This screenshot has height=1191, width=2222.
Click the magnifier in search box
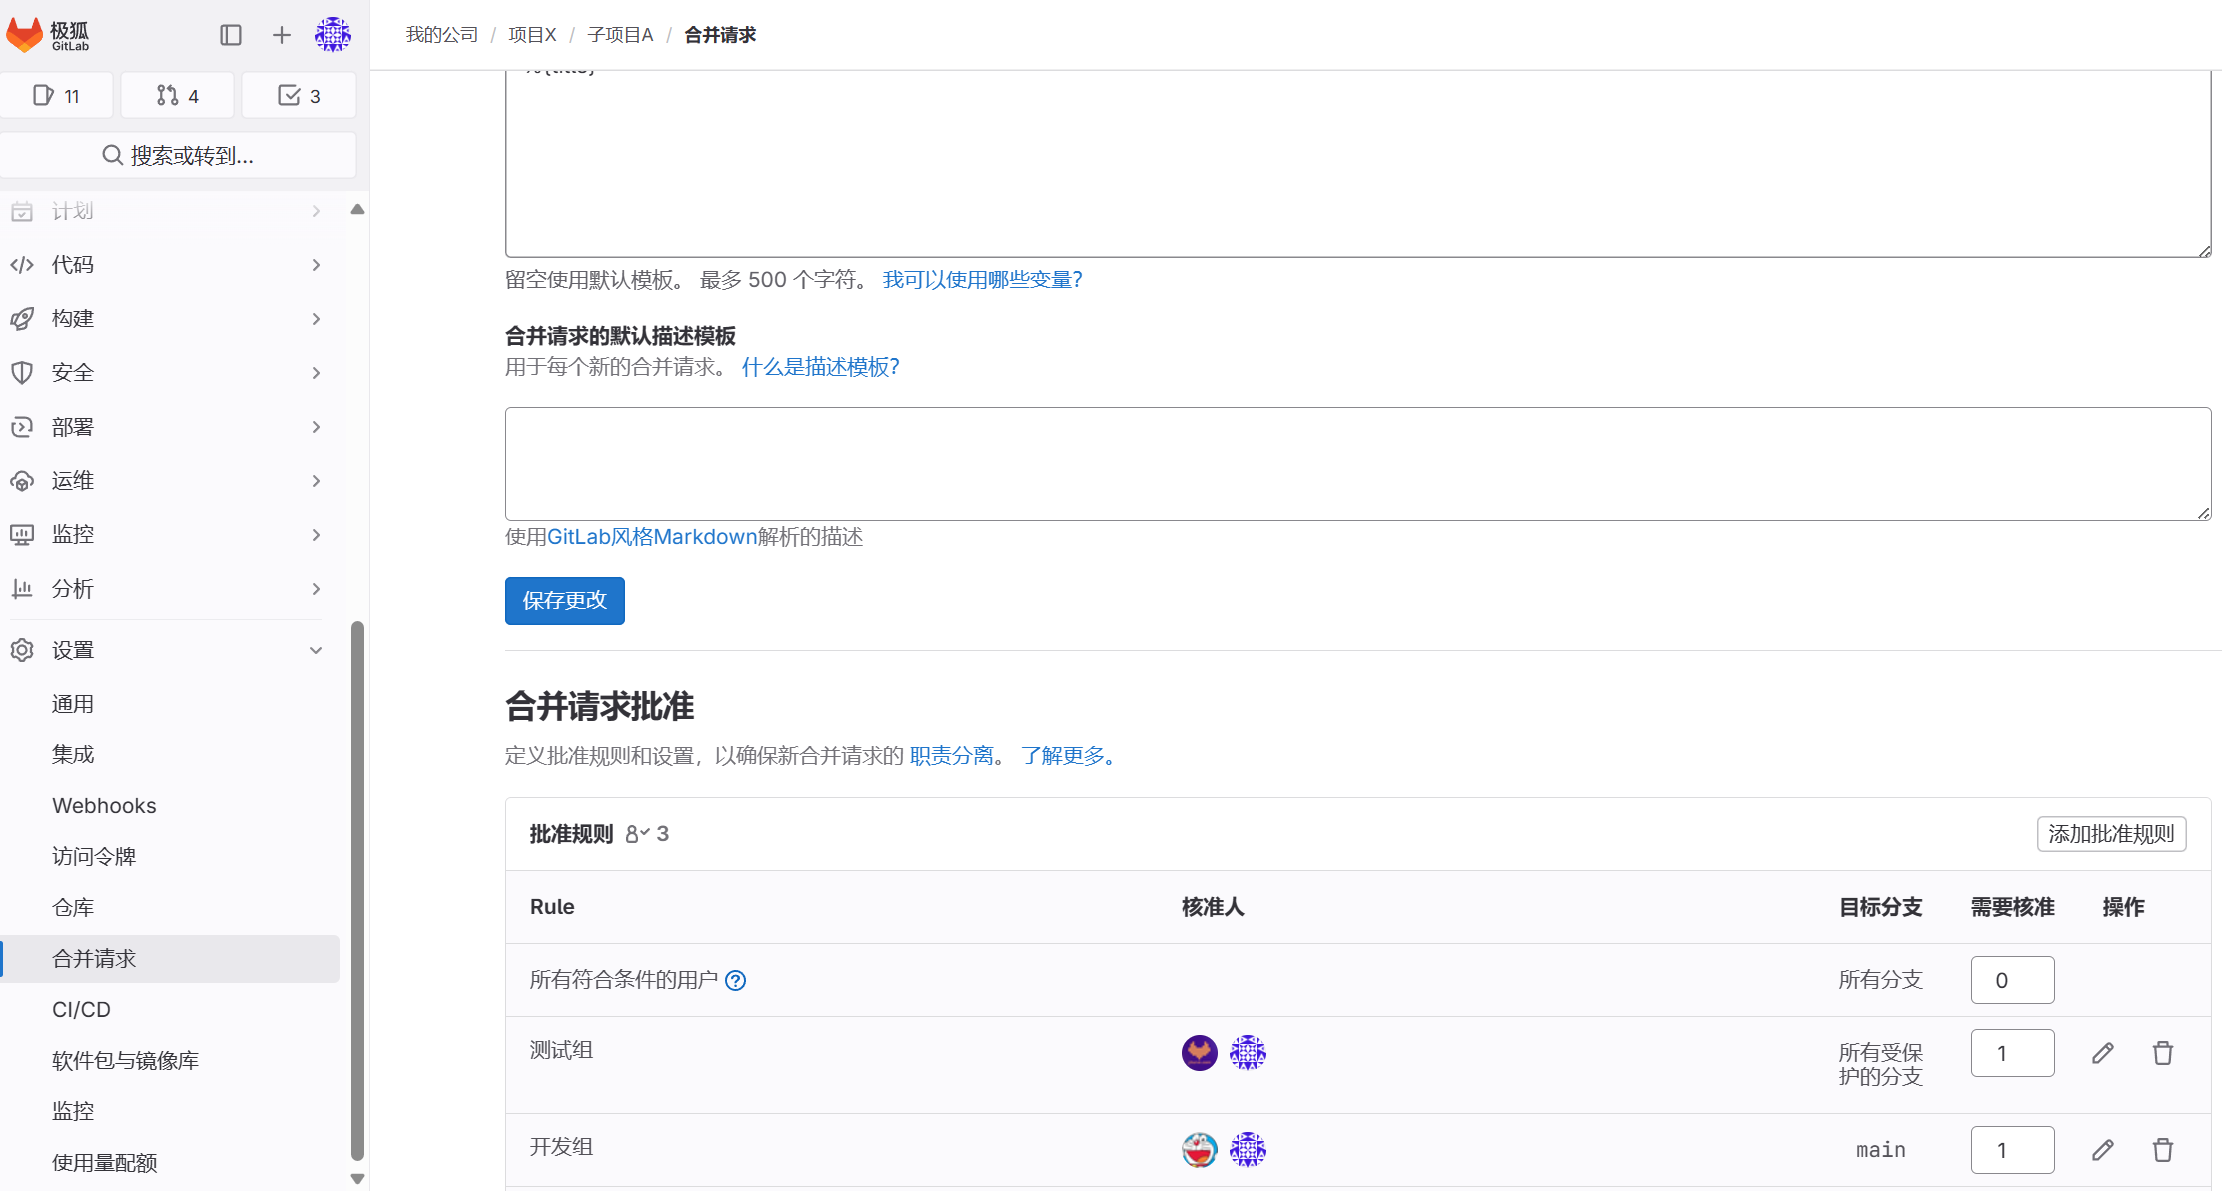point(112,155)
